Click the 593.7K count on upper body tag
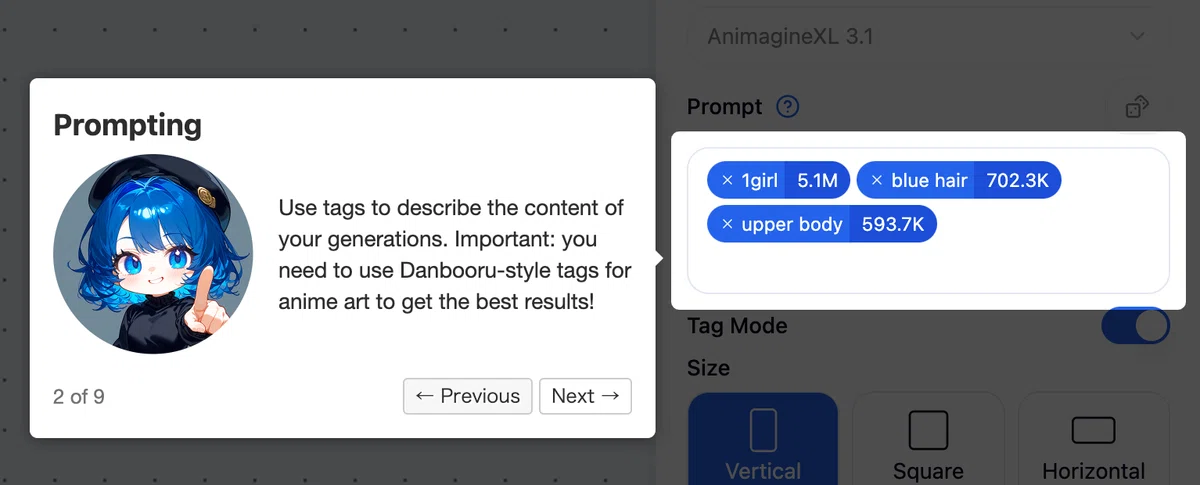 [x=893, y=224]
